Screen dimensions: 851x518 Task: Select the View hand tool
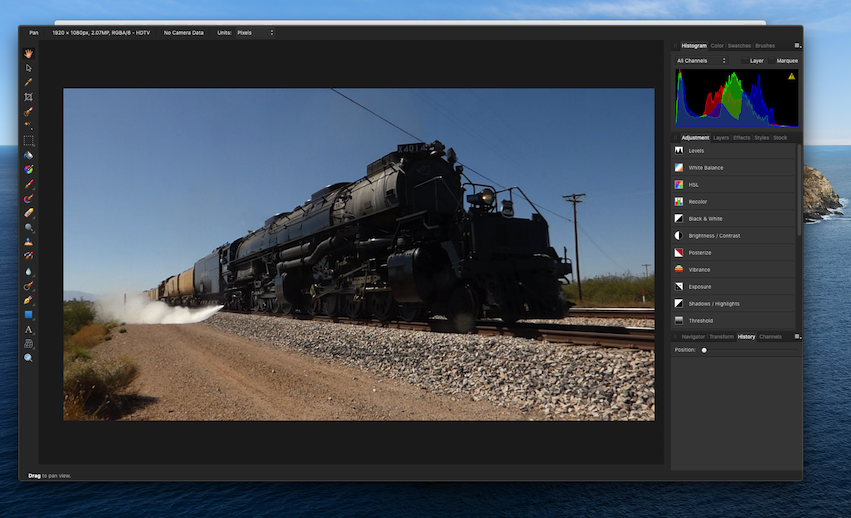click(28, 53)
